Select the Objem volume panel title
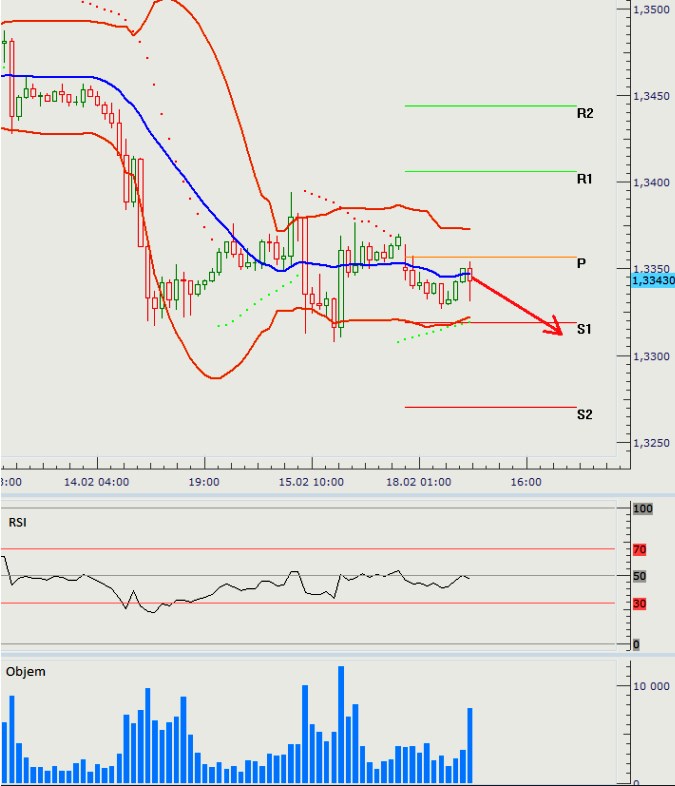Viewport: 675px width, 786px height. coord(26,672)
